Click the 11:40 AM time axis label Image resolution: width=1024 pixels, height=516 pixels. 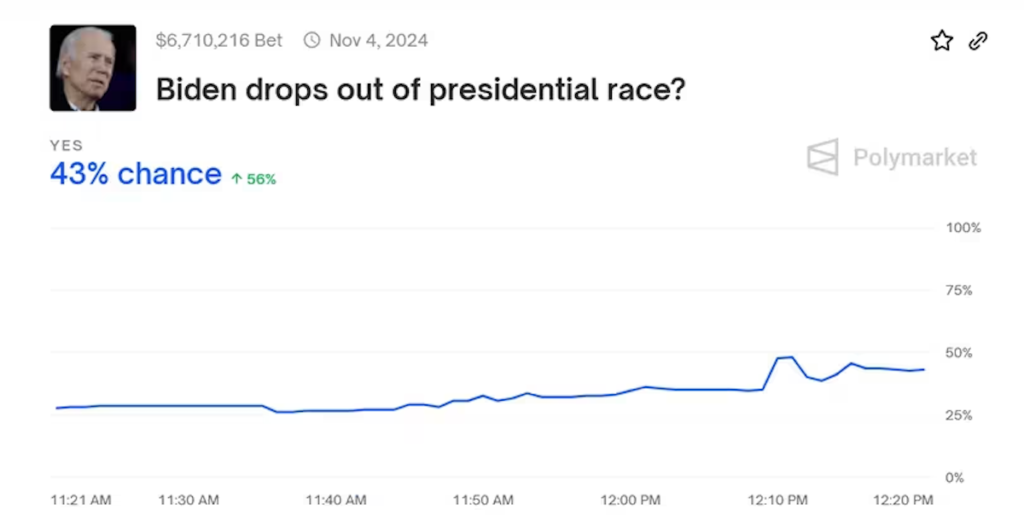336,499
